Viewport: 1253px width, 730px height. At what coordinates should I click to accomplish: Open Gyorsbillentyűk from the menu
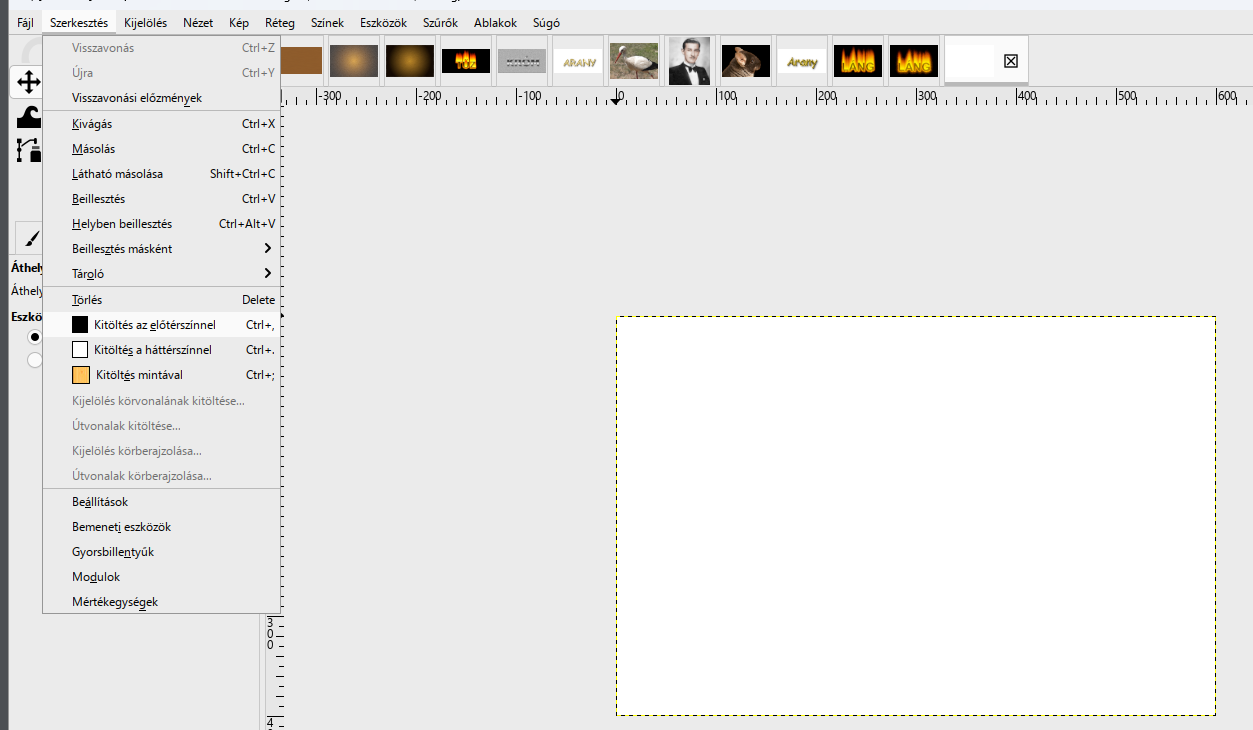point(161,552)
